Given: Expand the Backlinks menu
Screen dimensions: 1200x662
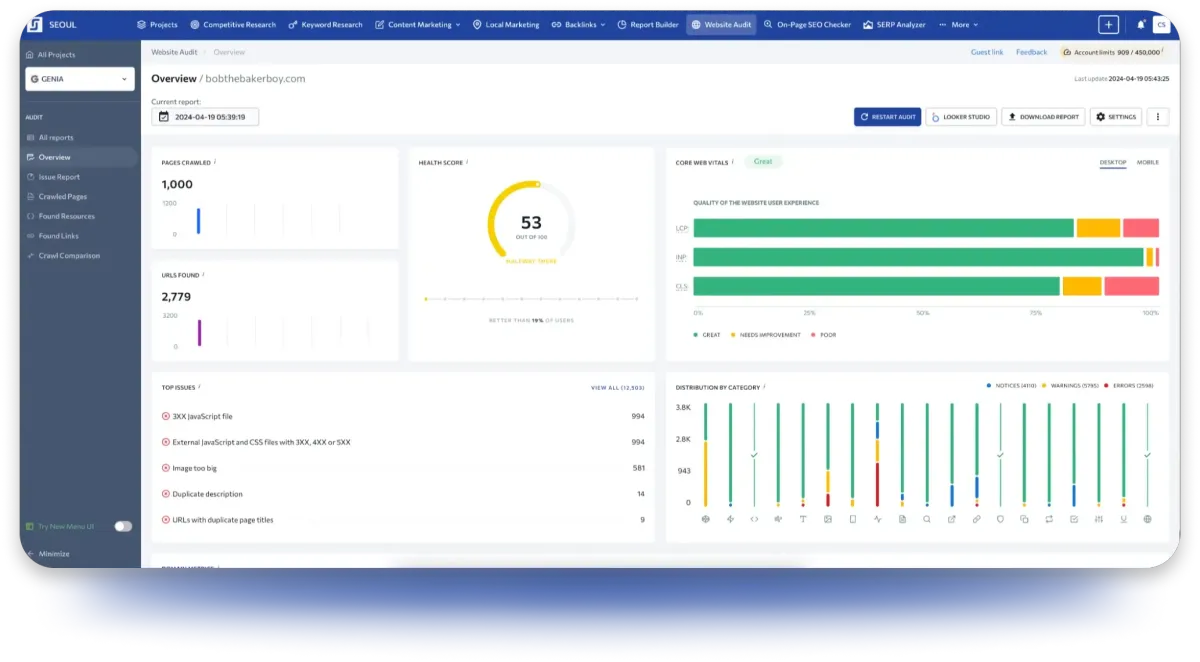Looking at the screenshot, I should pyautogui.click(x=579, y=25).
